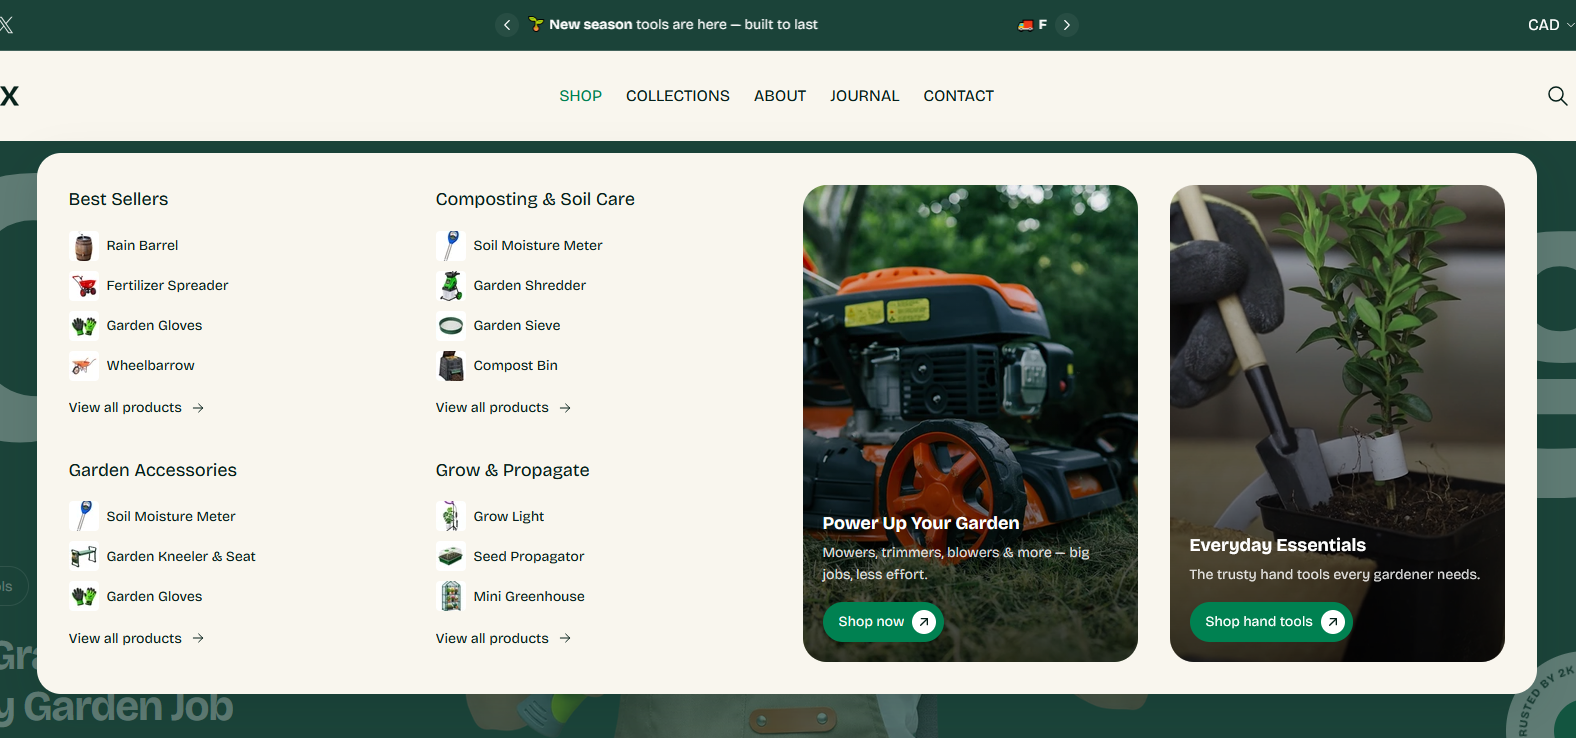Click Garden Gloves icon under Best Sellers
The image size is (1576, 738).
pyautogui.click(x=84, y=326)
